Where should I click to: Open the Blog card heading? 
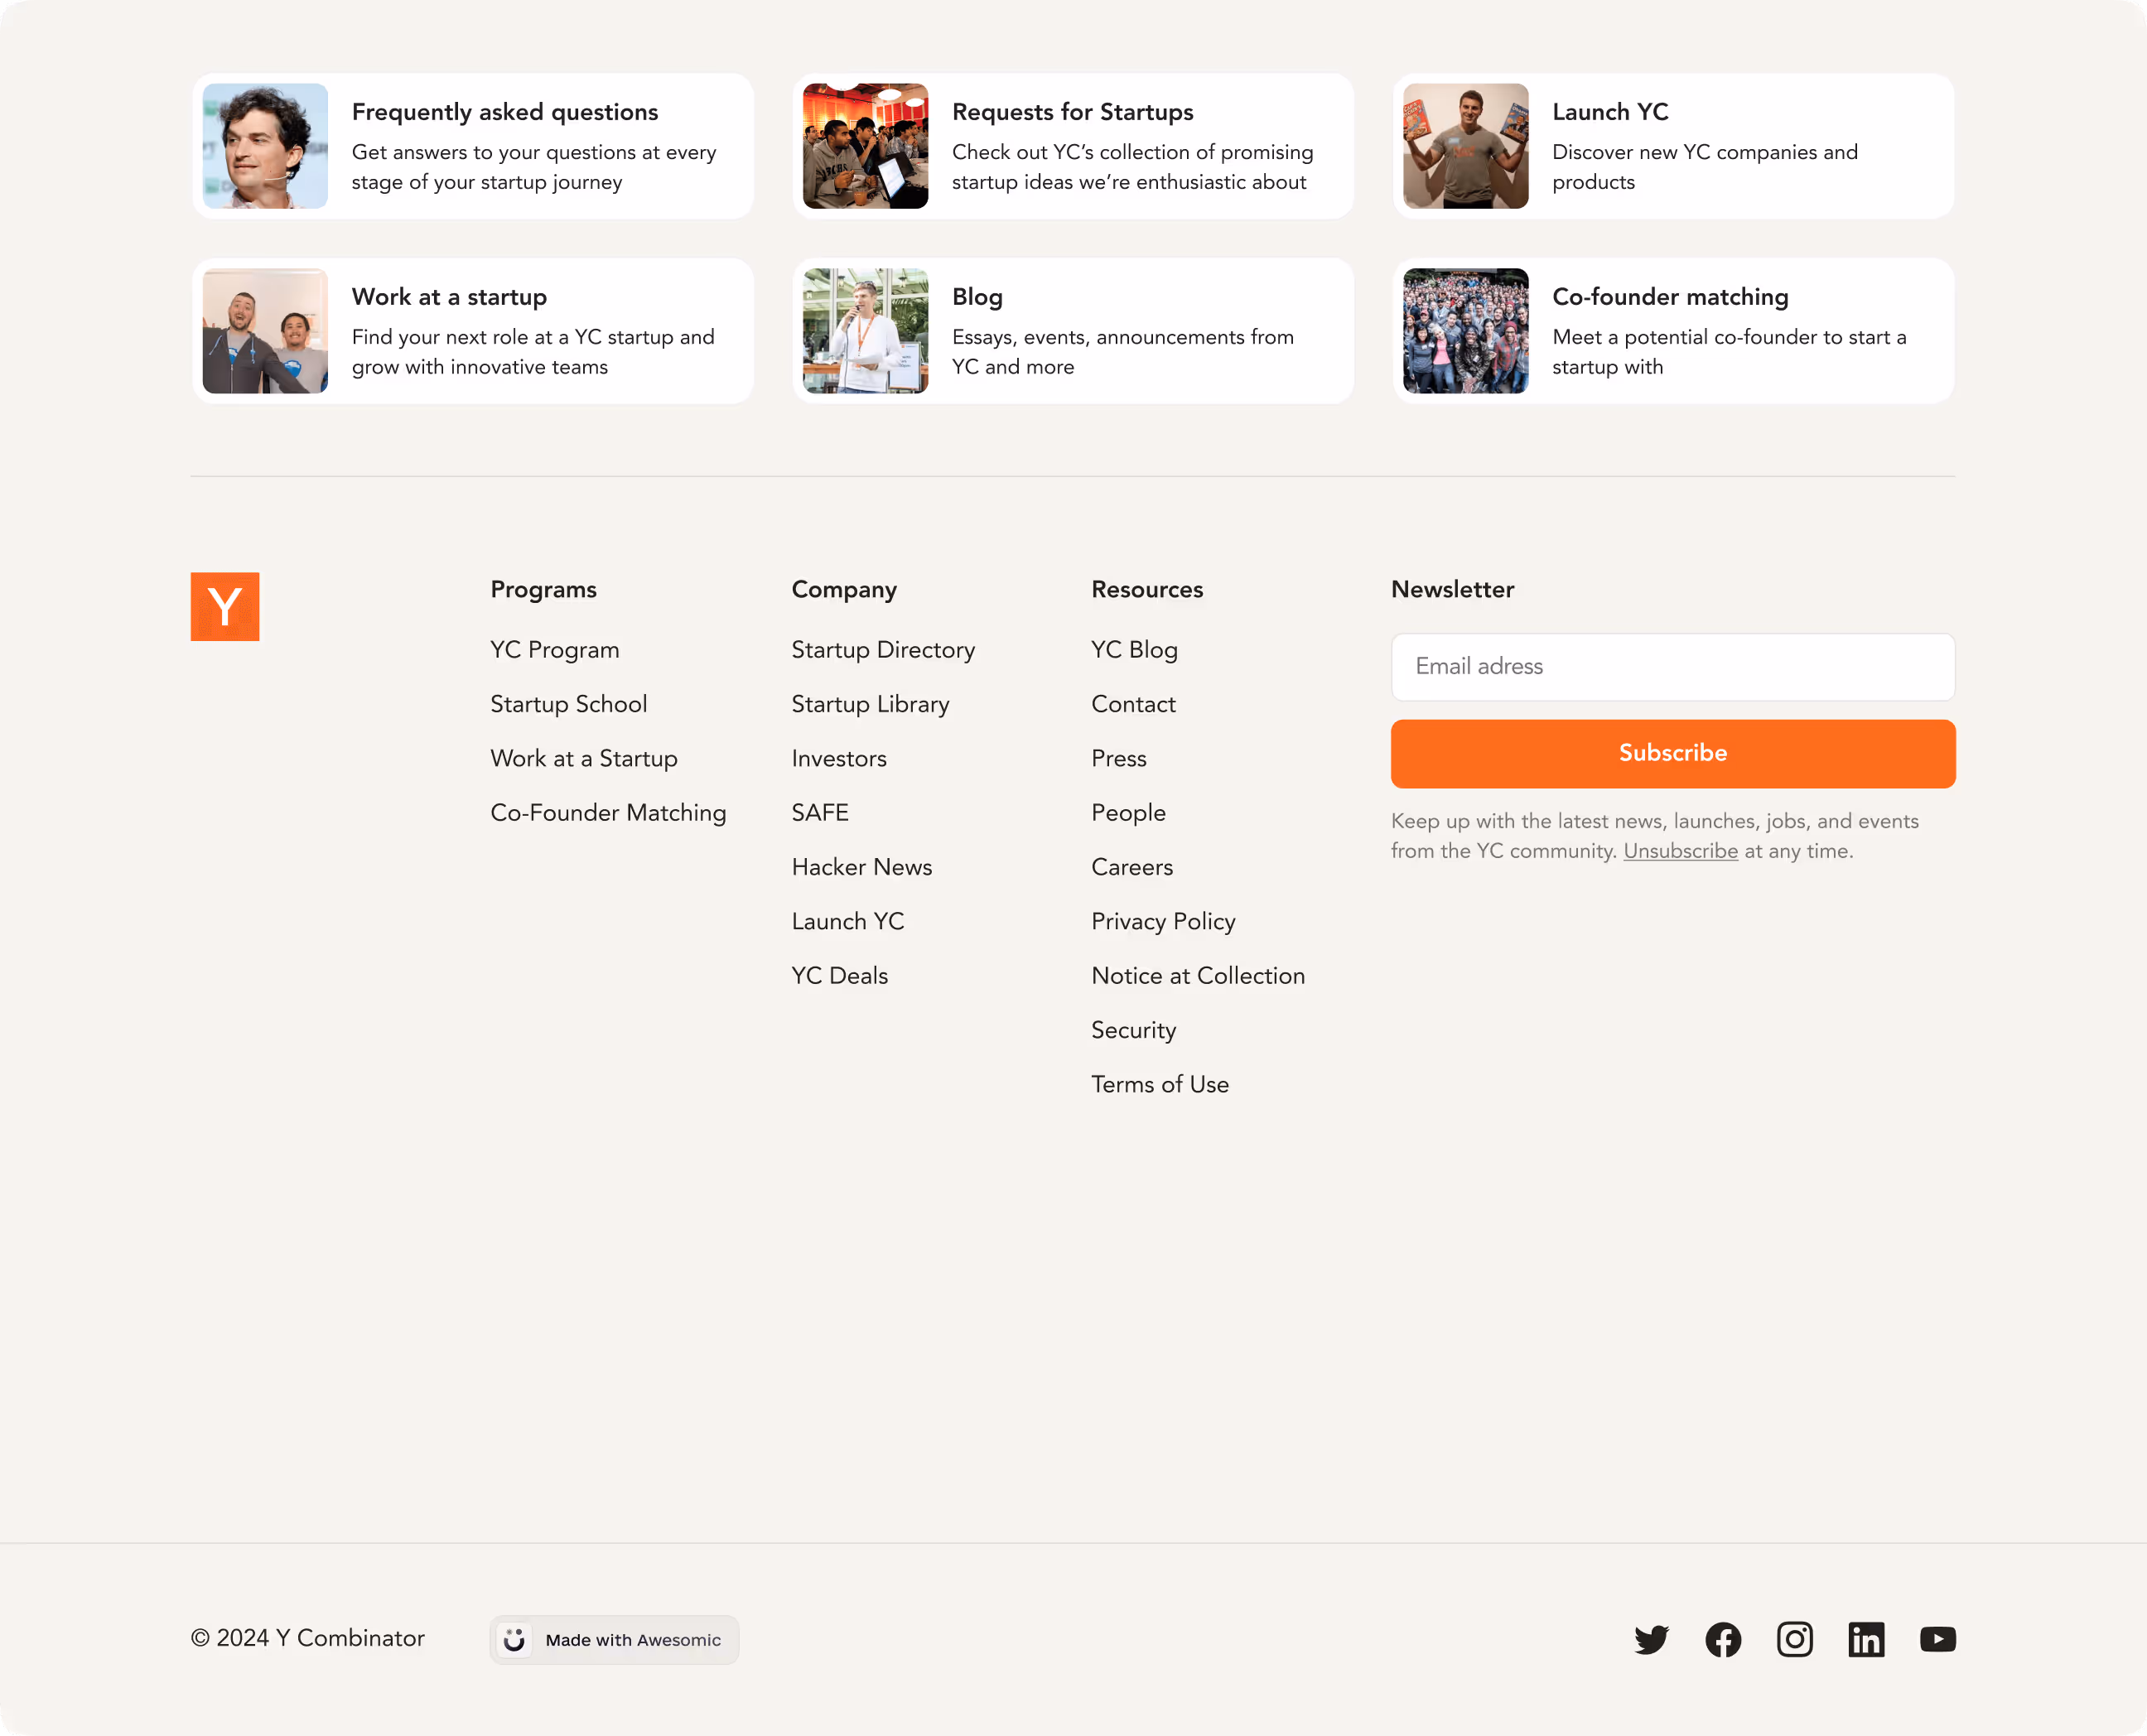(x=977, y=297)
